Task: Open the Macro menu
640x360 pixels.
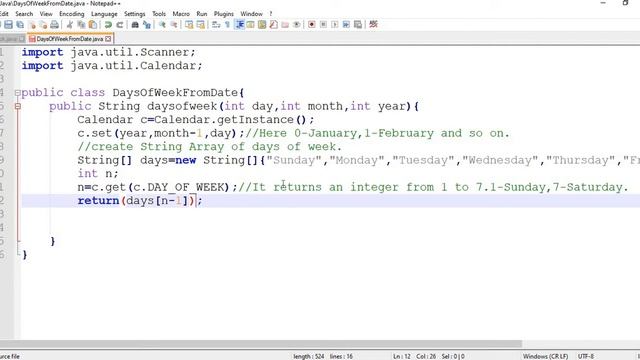Action: coord(181,14)
